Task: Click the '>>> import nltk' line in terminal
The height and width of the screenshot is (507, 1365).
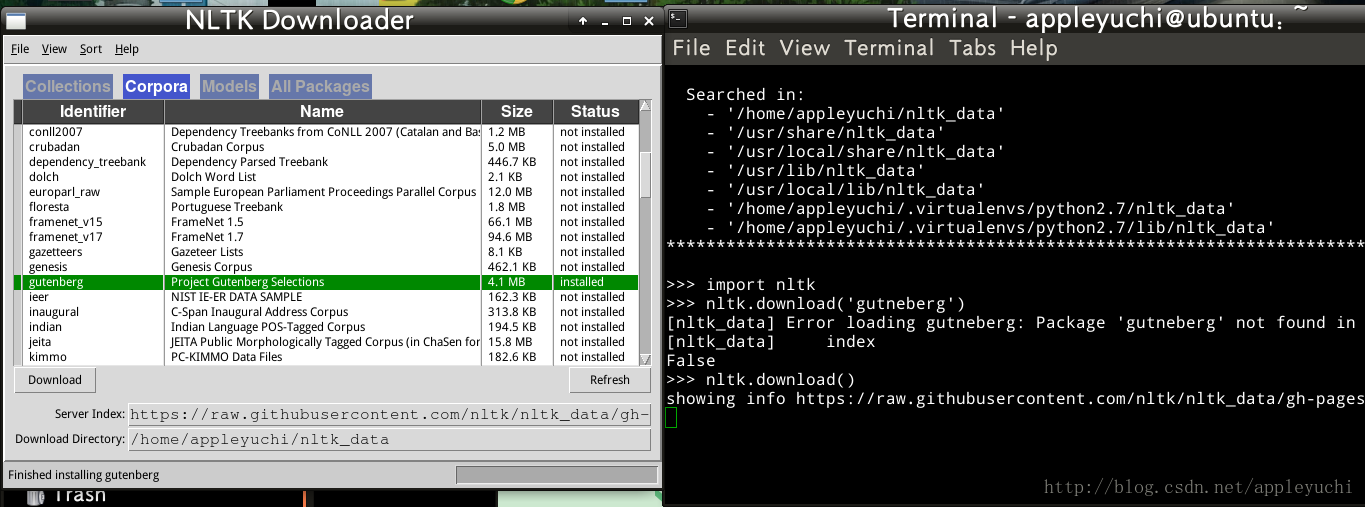Action: [x=741, y=285]
